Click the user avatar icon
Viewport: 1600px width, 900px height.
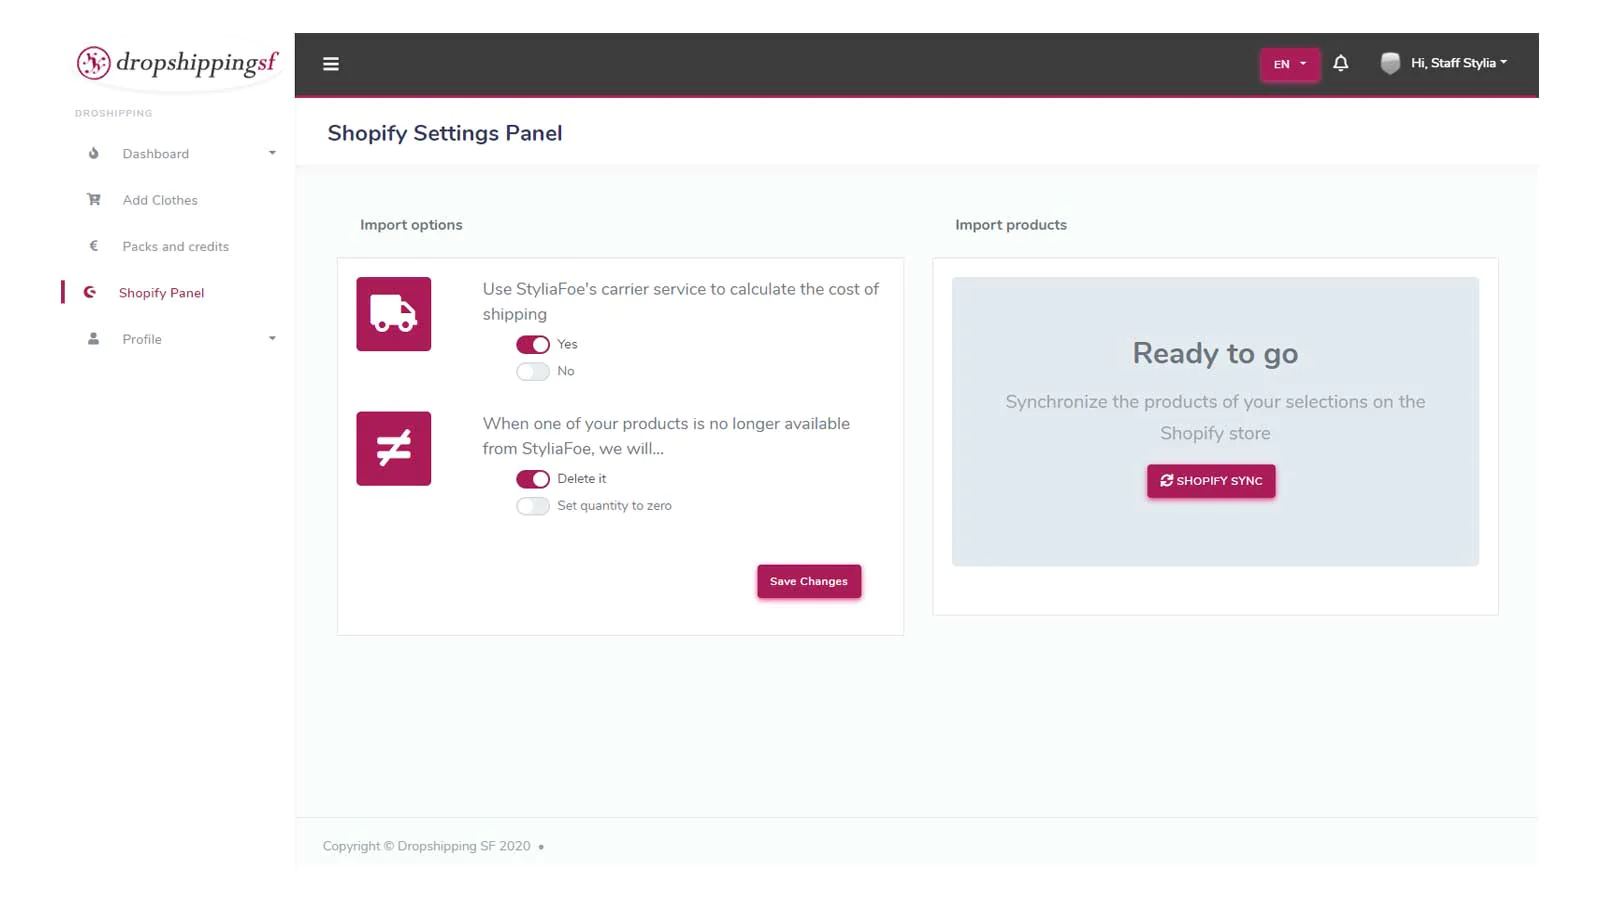[1390, 63]
